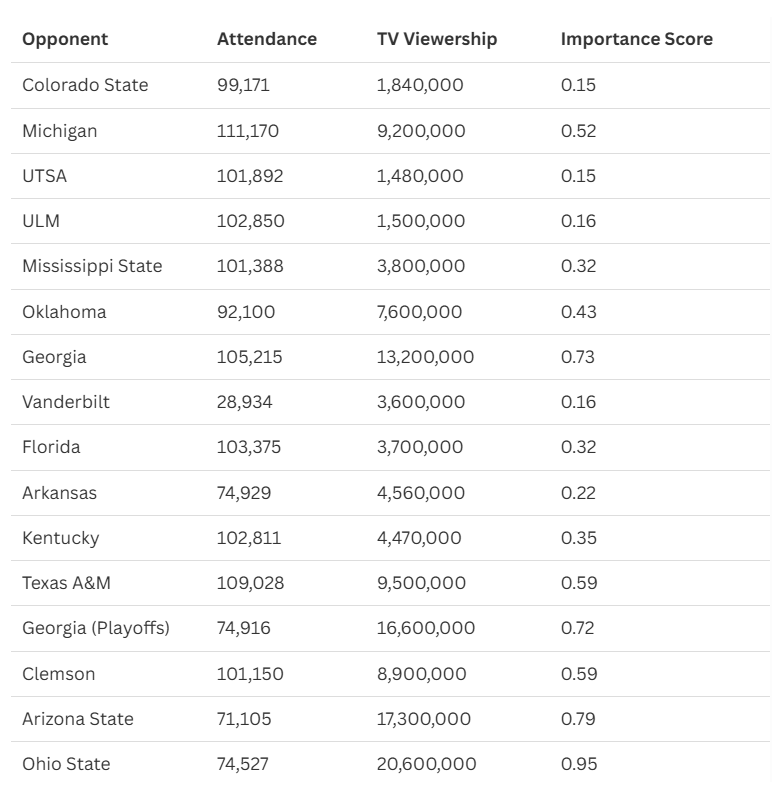
Task: Click Clemson's attendance value 101,150
Action: (x=250, y=674)
